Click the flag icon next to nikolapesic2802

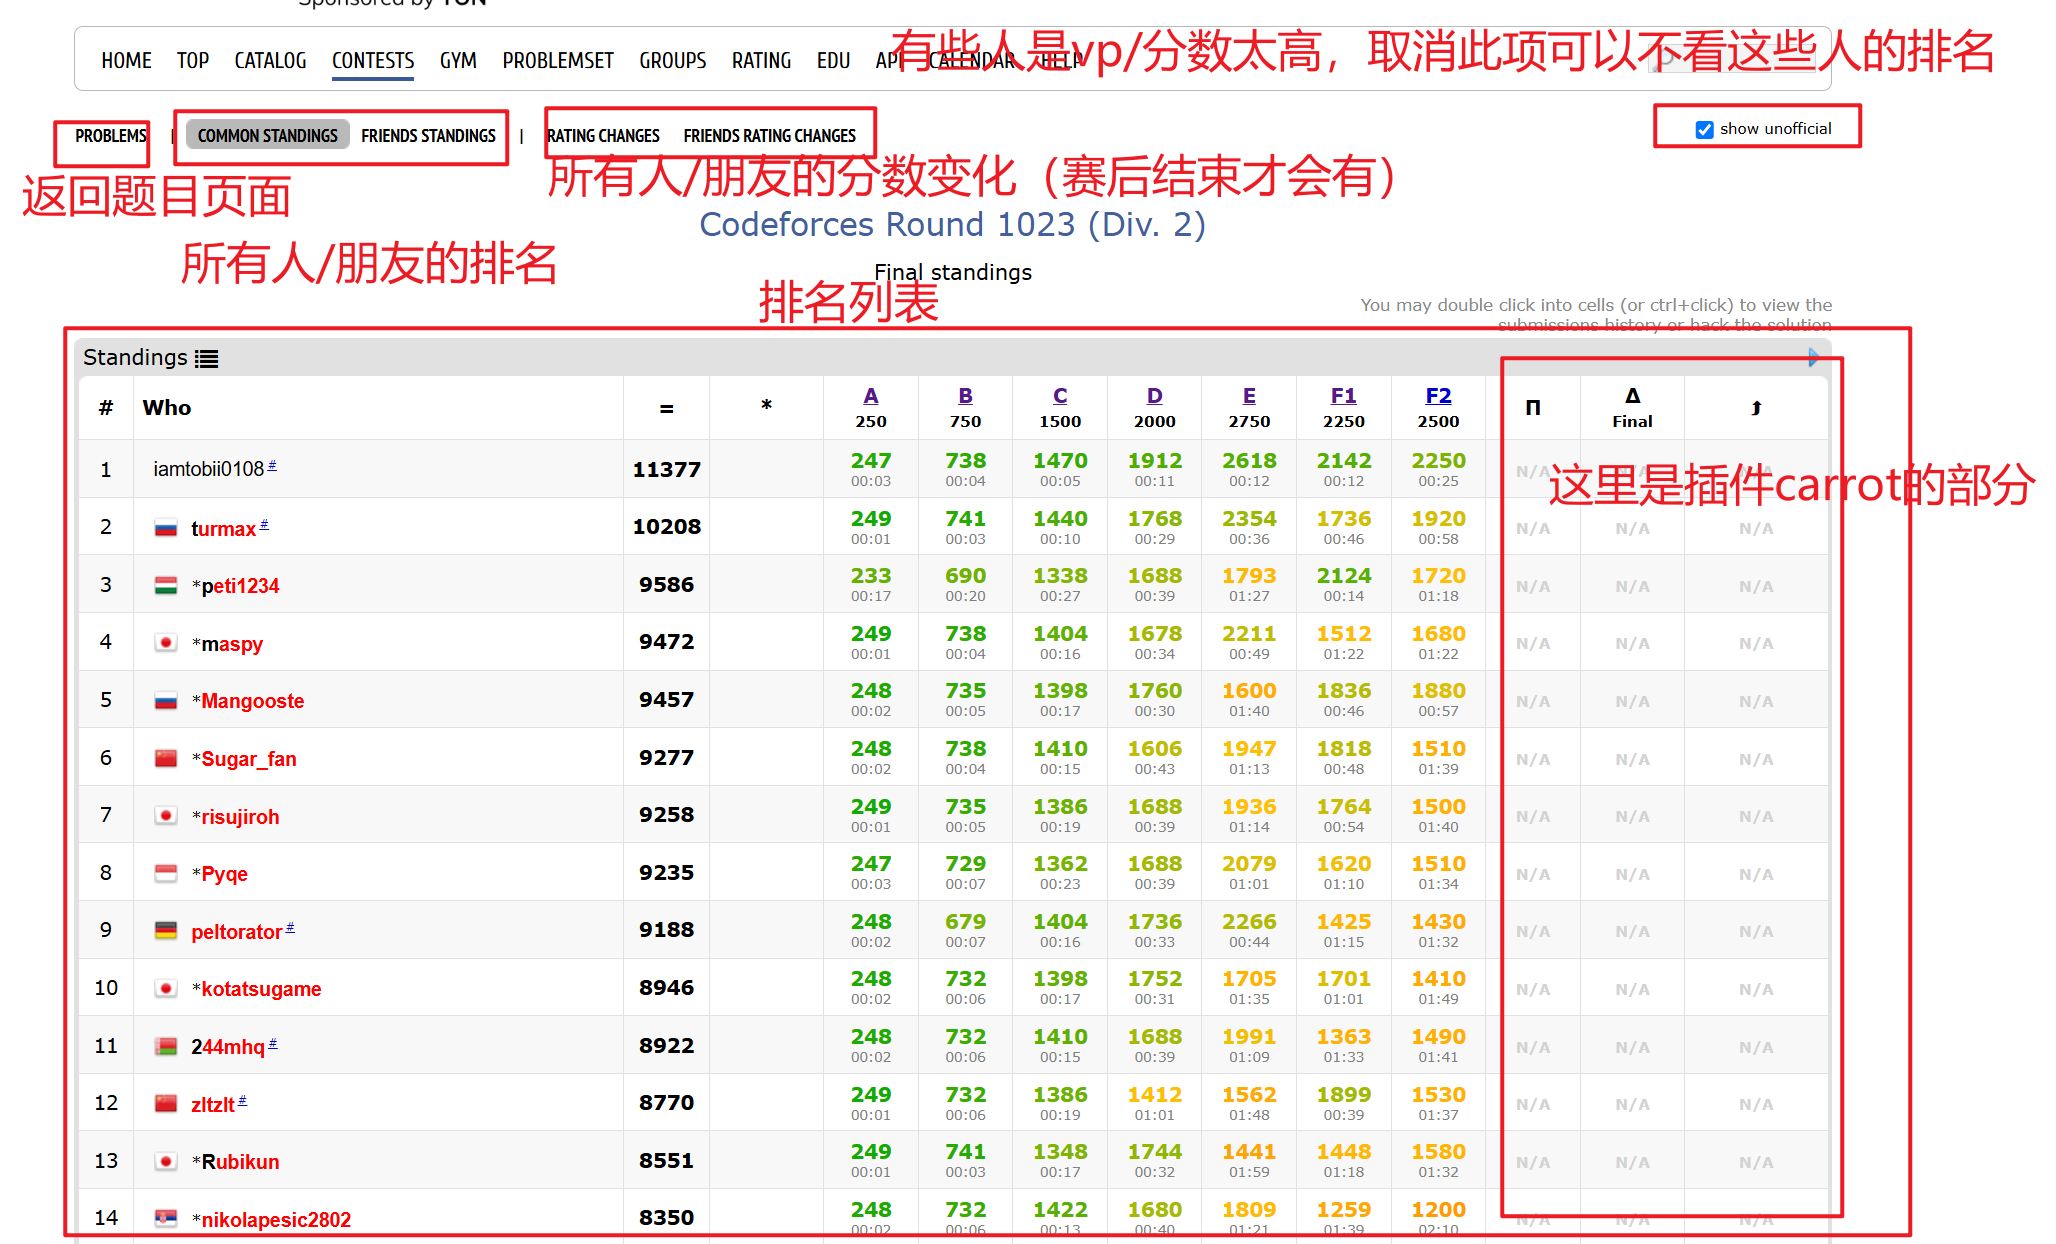point(166,1218)
